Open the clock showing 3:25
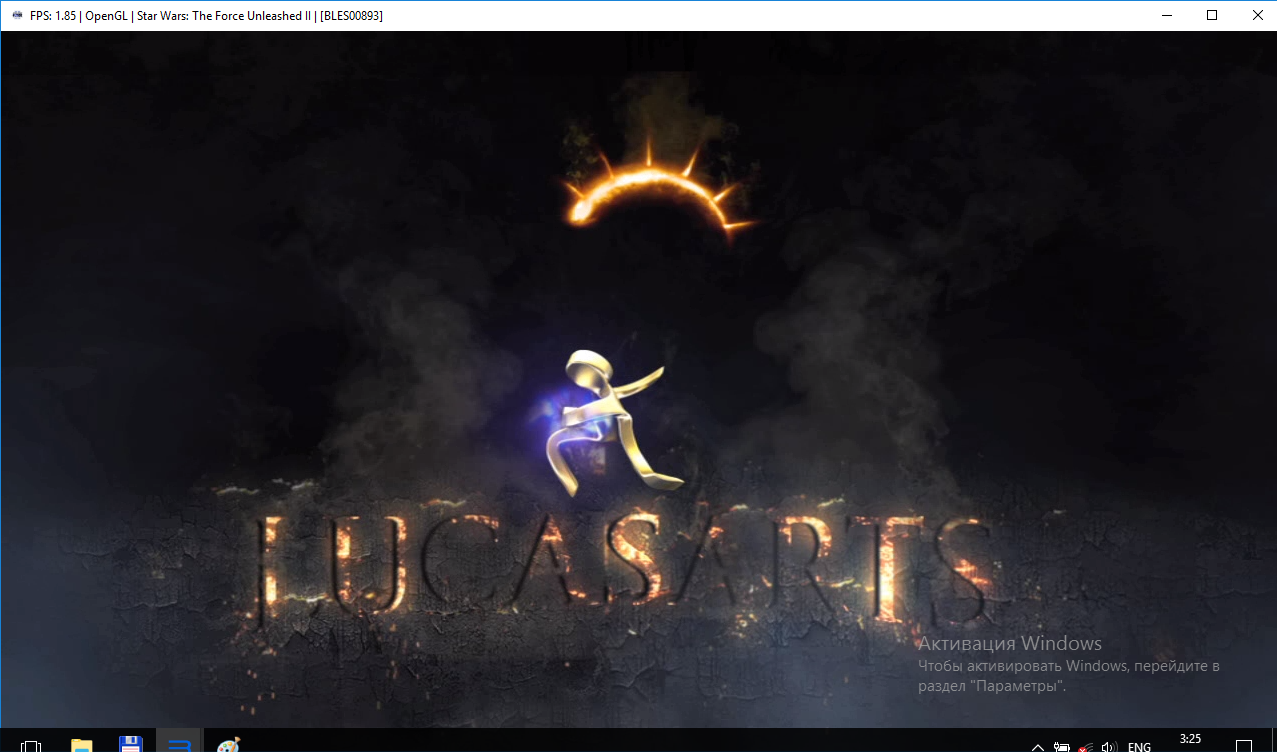The image size is (1277, 752). [1190, 740]
